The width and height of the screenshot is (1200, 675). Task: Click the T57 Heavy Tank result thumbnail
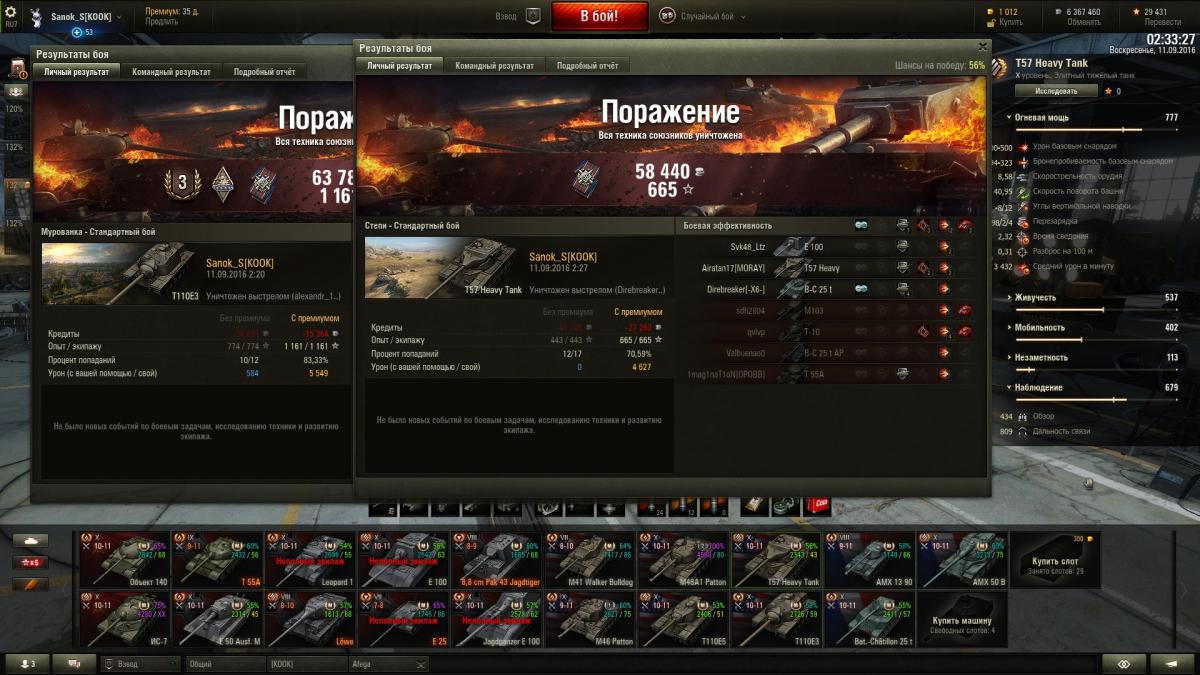pos(444,268)
